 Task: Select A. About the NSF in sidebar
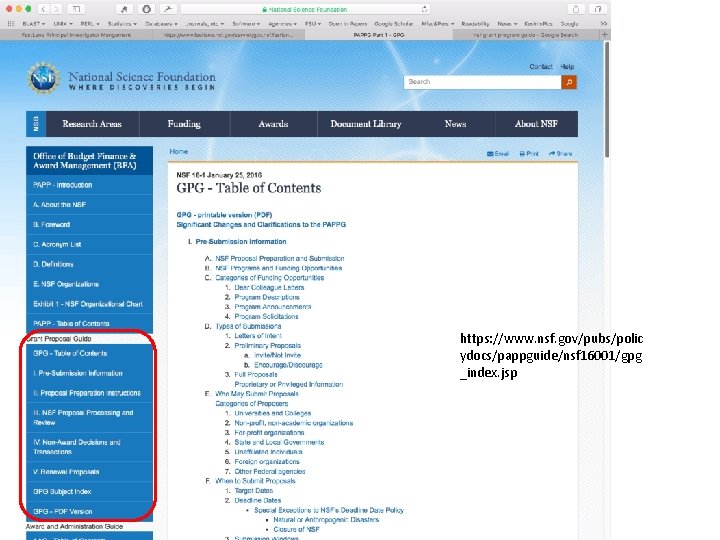[x=89, y=205]
